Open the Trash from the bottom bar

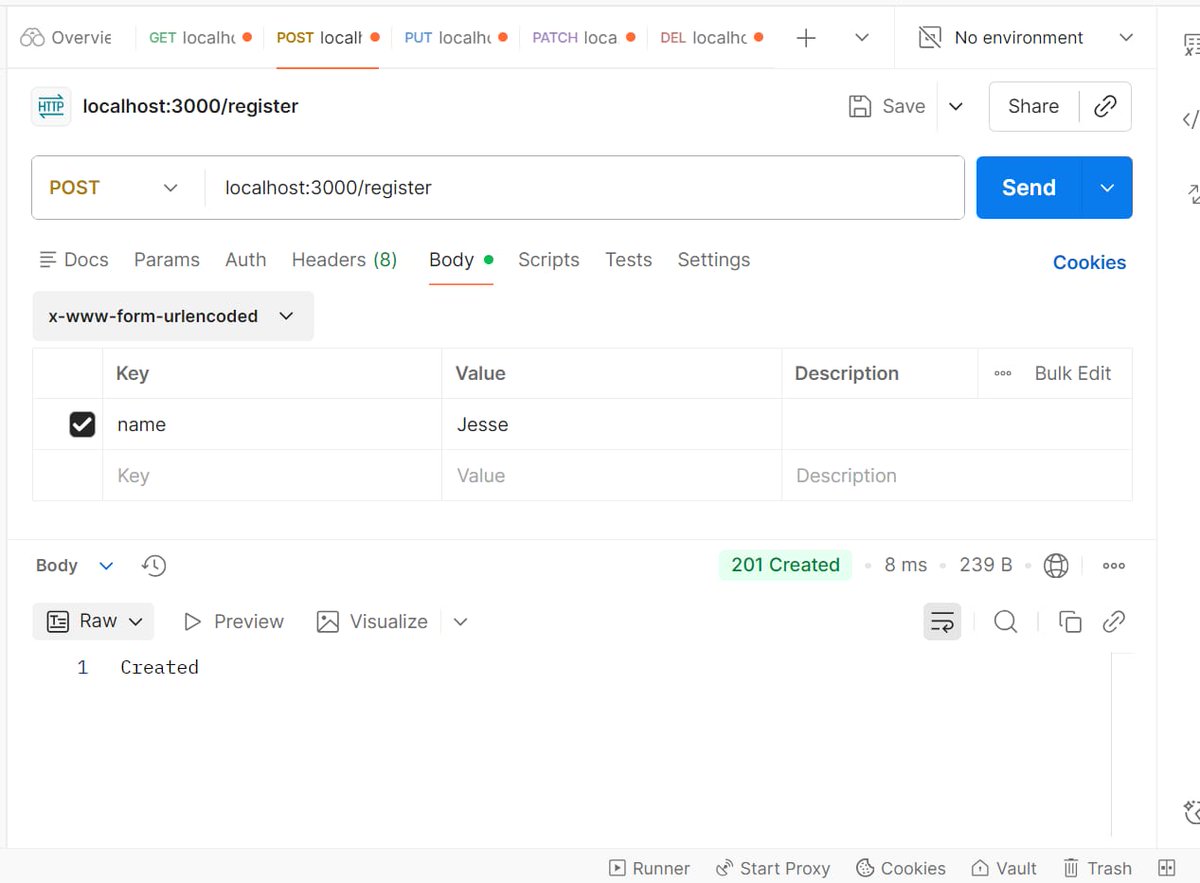point(1097,867)
